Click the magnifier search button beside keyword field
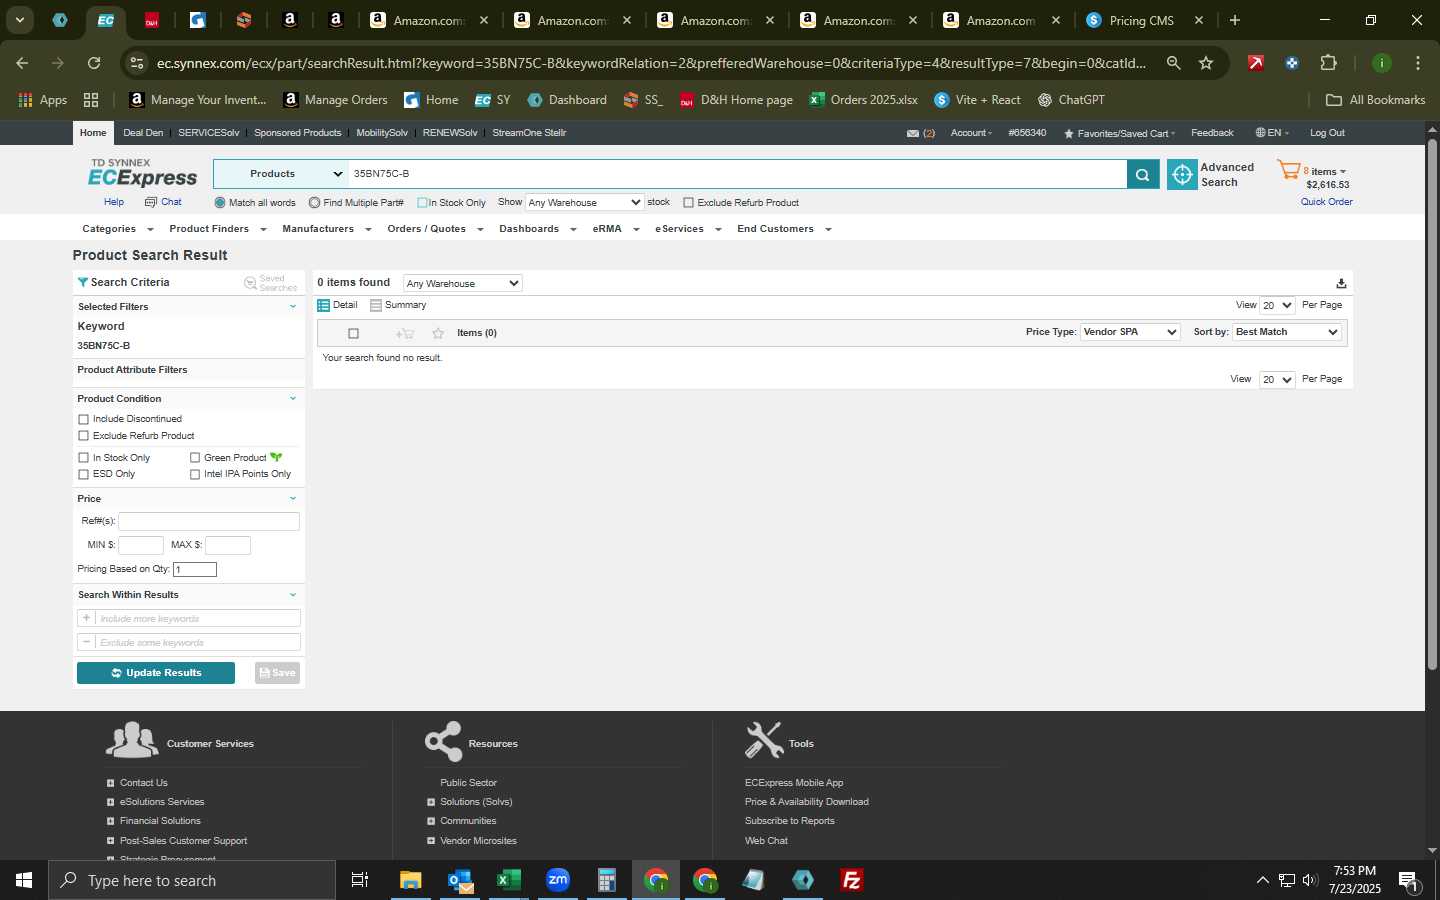This screenshot has width=1440, height=900. pos(1142,174)
